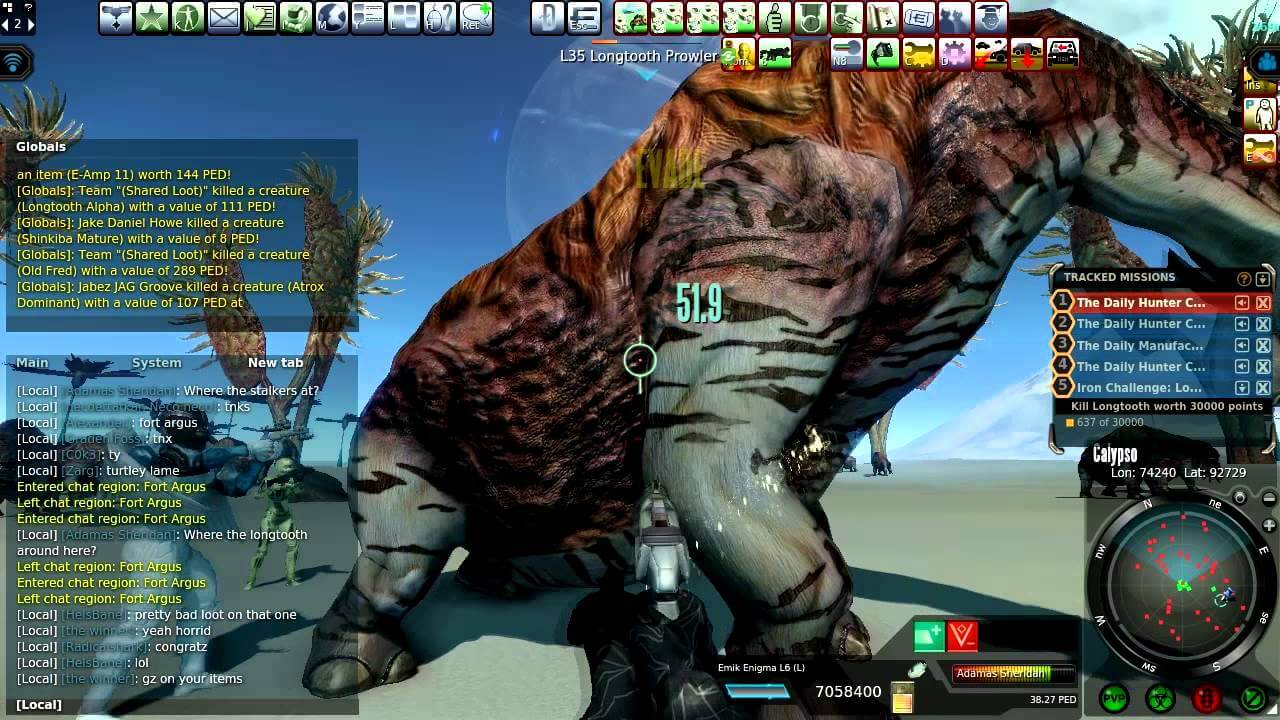Open the action library icon labeled L
This screenshot has width=1280, height=720.
404,17
